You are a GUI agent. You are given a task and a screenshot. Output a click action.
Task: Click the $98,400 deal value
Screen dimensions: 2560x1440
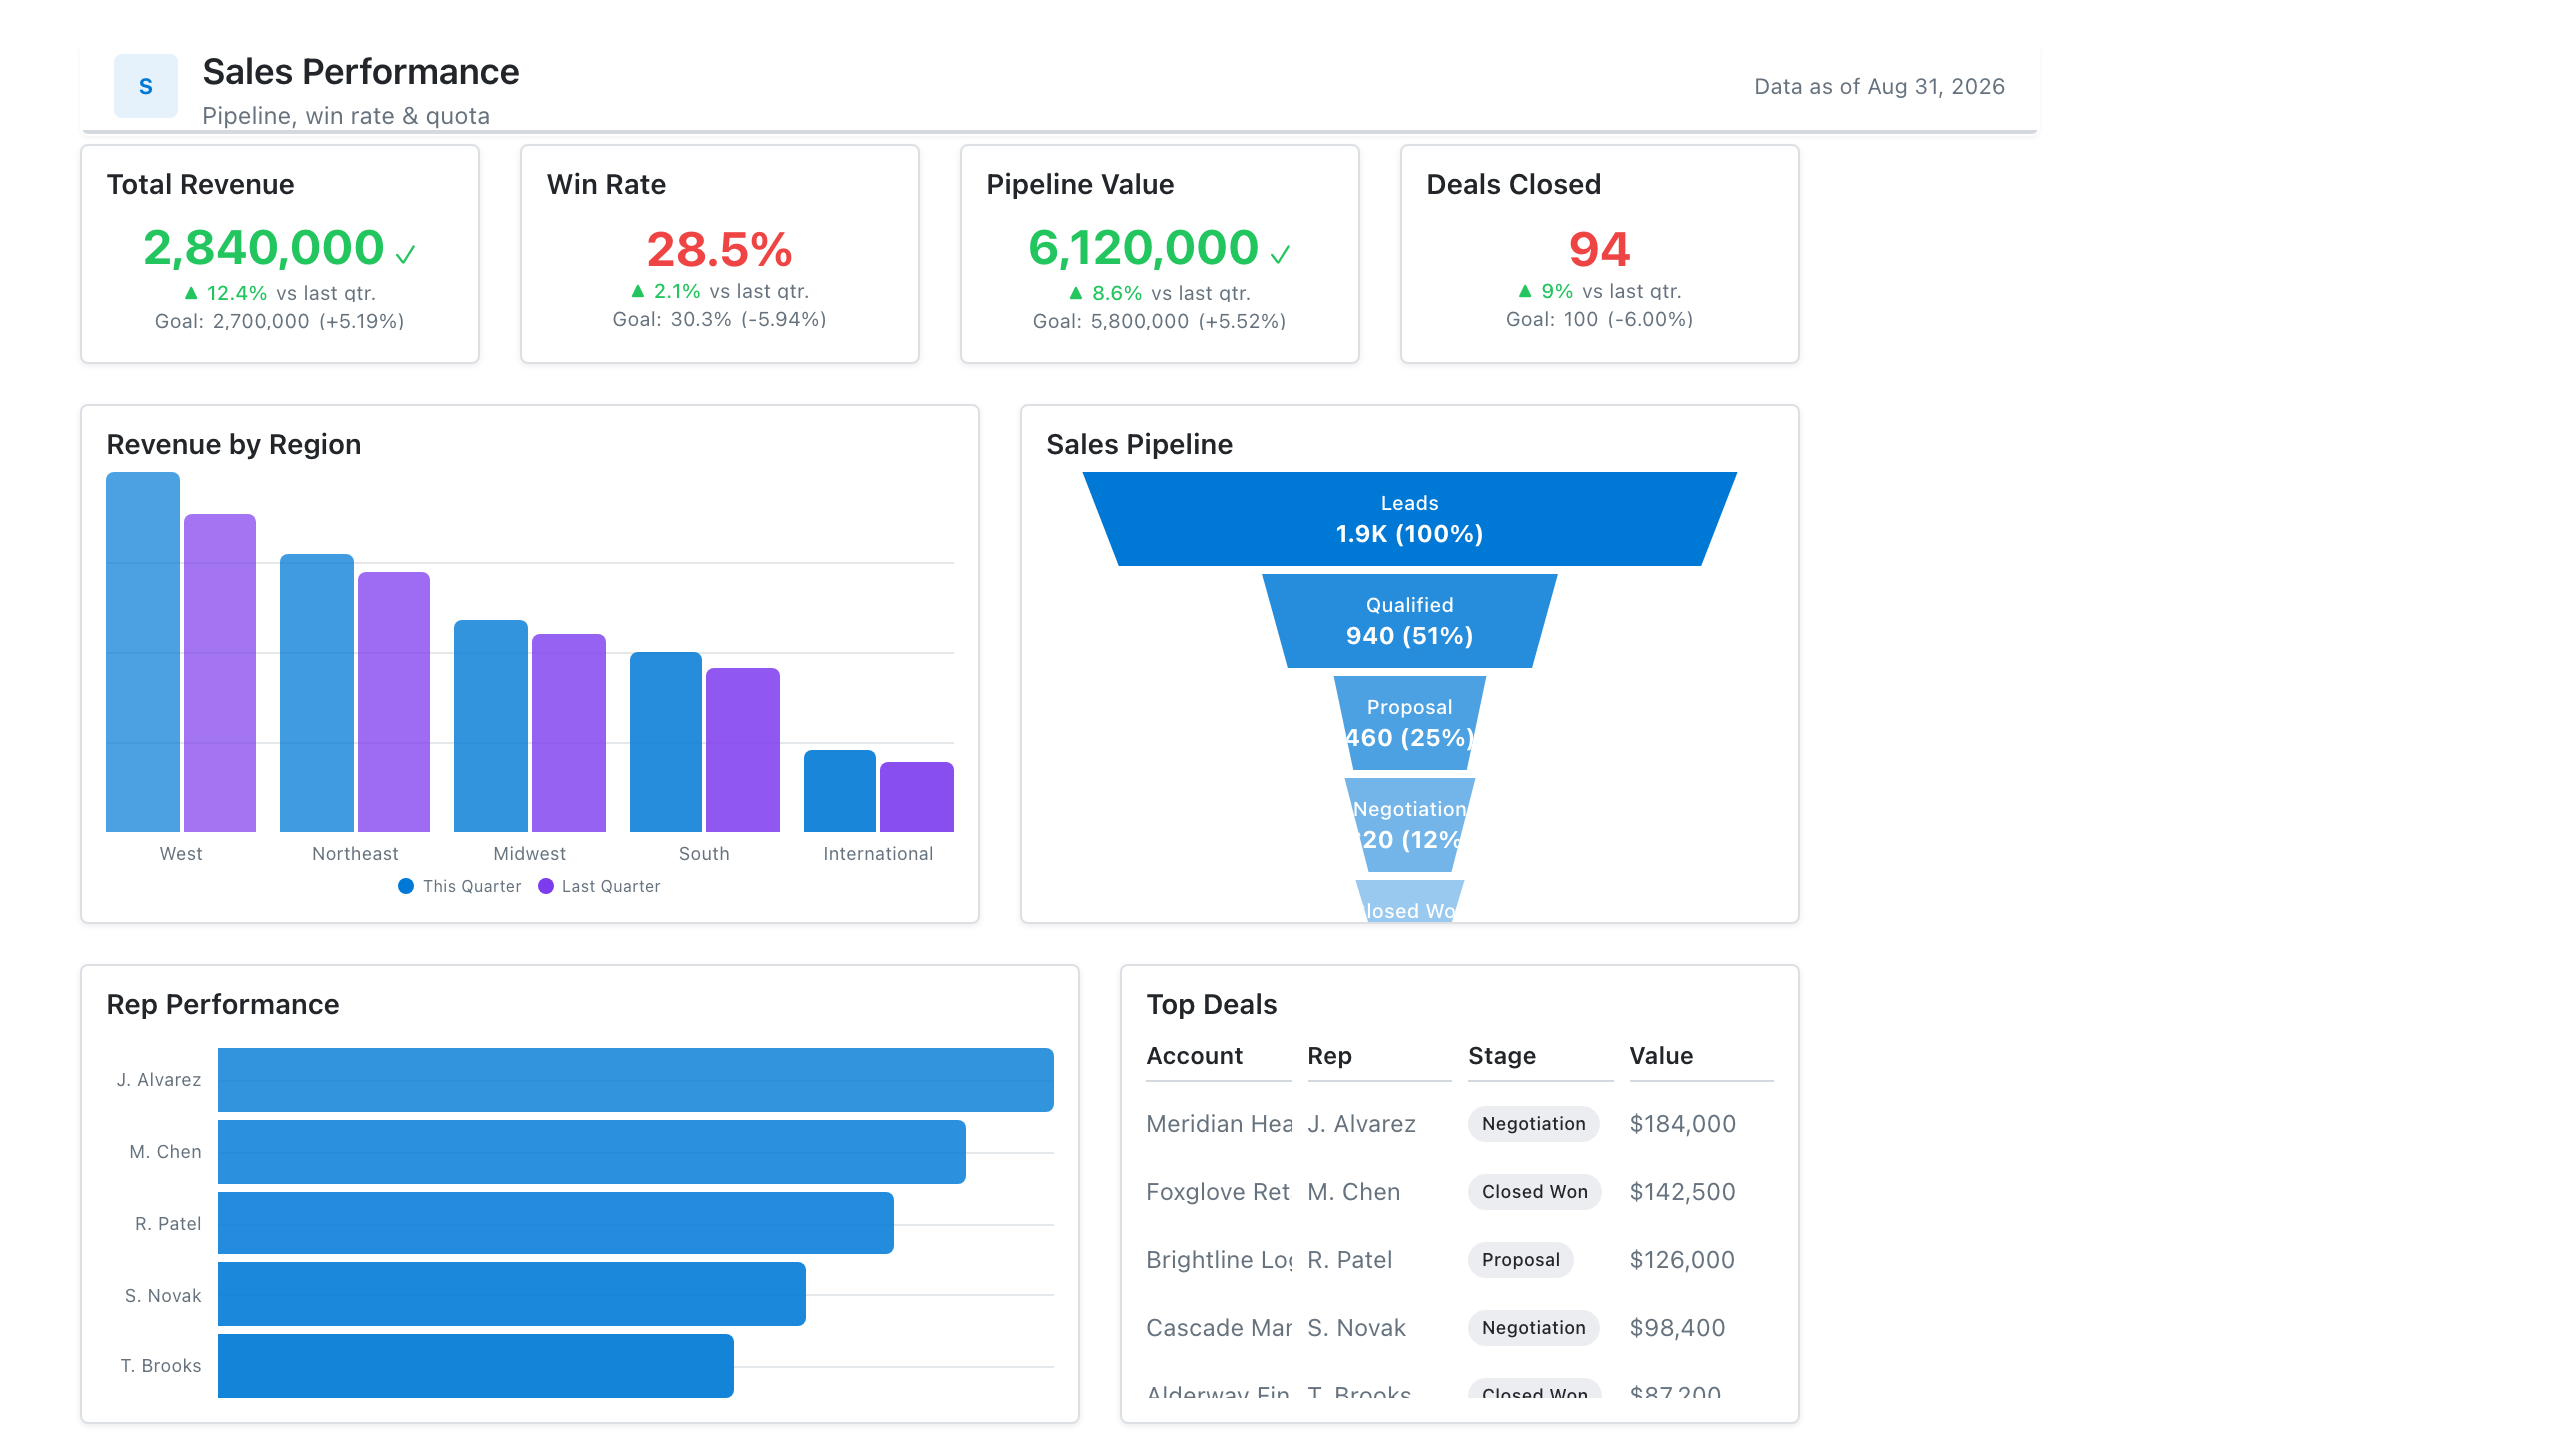[1677, 1328]
